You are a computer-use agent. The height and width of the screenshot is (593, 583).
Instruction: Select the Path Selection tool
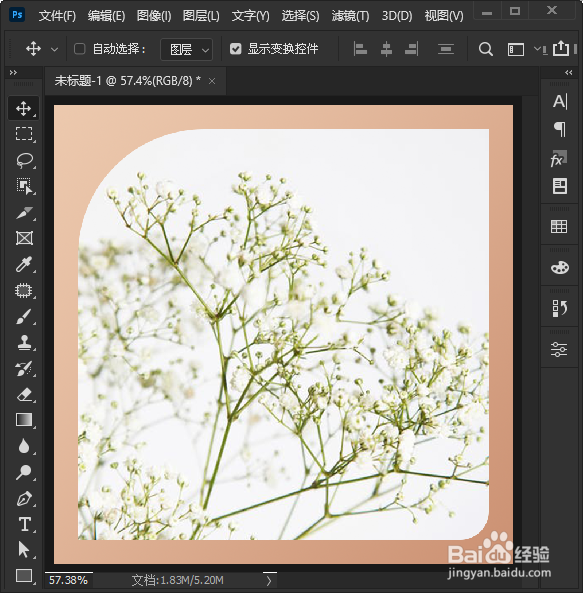pos(23,550)
